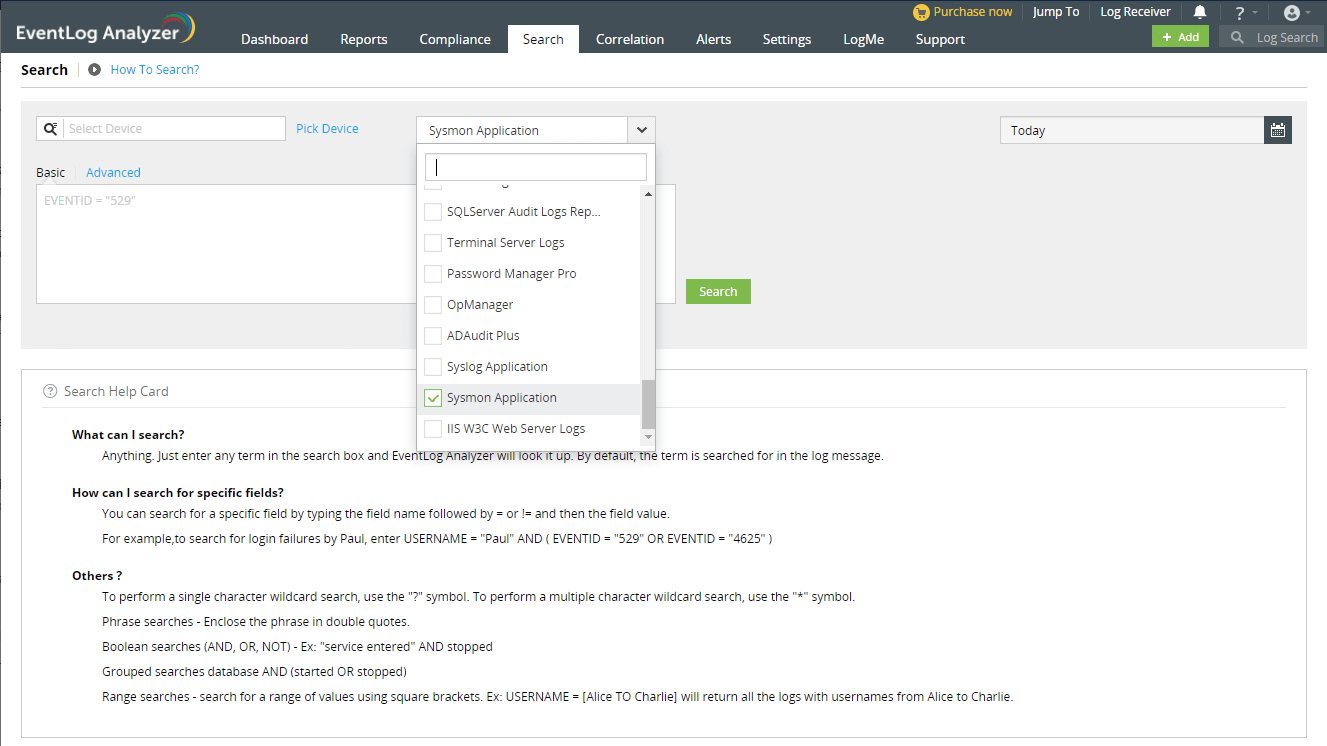
Task: Click the Today date range field
Action: [1132, 130]
